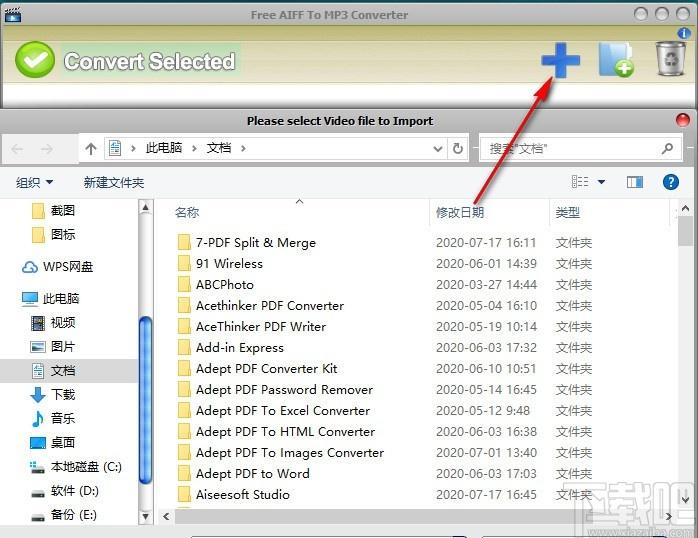Viewport: 698px width, 538px height.
Task: Sort by 名称 column header
Action: coord(187,212)
